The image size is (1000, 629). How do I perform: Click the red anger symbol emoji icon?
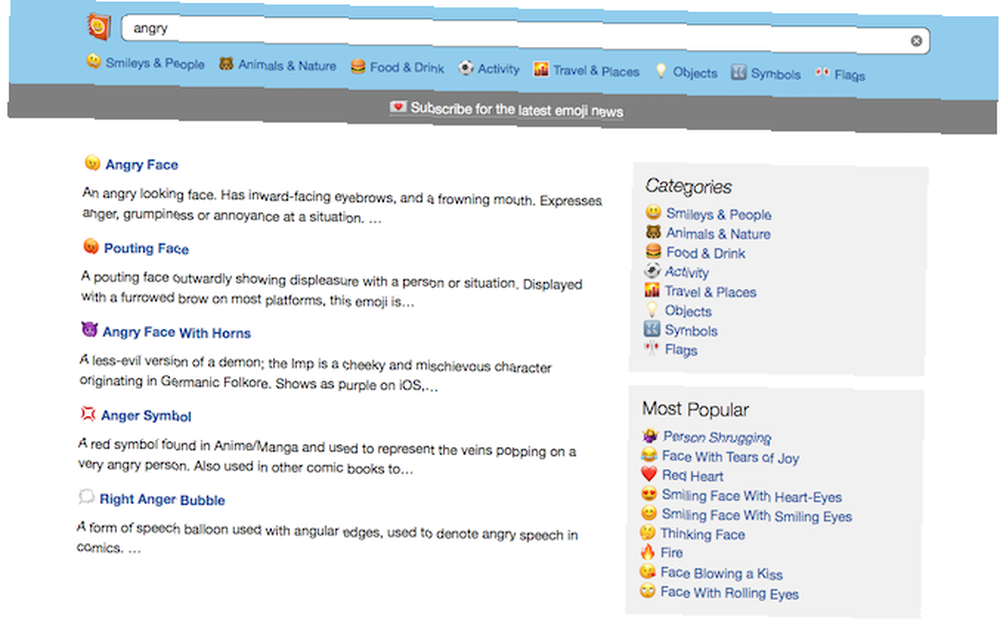(x=87, y=413)
